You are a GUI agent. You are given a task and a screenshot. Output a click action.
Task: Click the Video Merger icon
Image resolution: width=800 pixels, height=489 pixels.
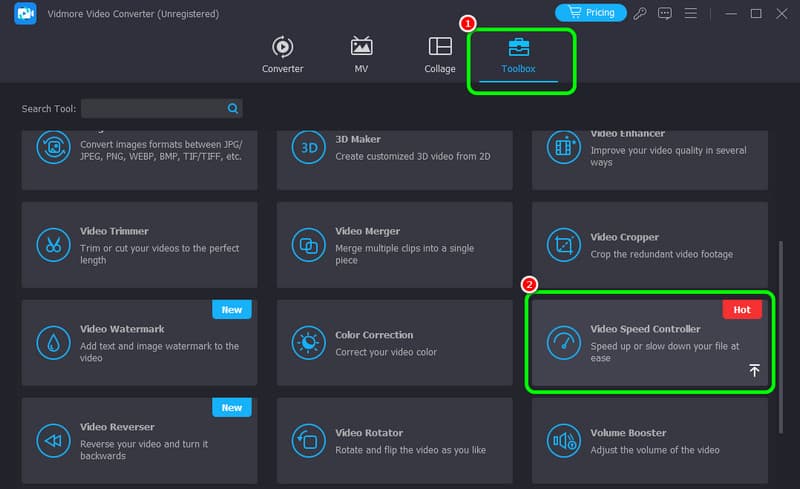308,244
